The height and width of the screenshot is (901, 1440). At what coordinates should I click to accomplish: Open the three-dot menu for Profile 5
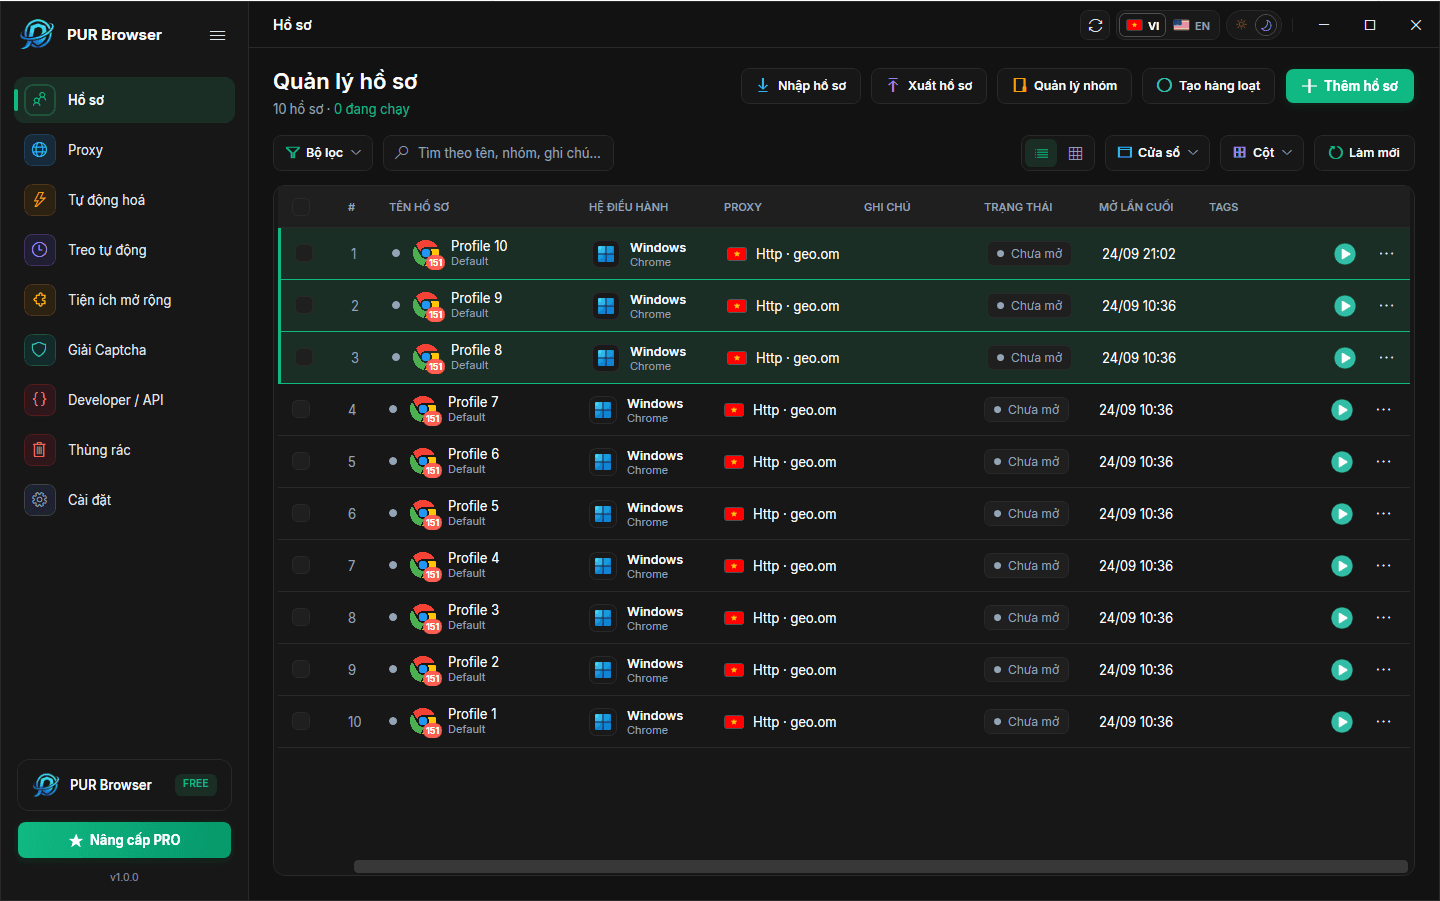point(1383,514)
